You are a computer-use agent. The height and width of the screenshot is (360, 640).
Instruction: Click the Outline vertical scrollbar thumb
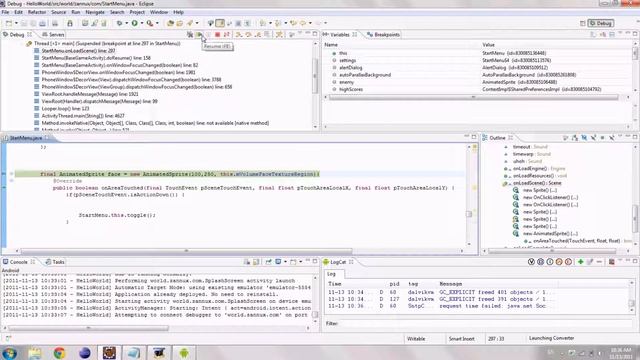(635, 218)
